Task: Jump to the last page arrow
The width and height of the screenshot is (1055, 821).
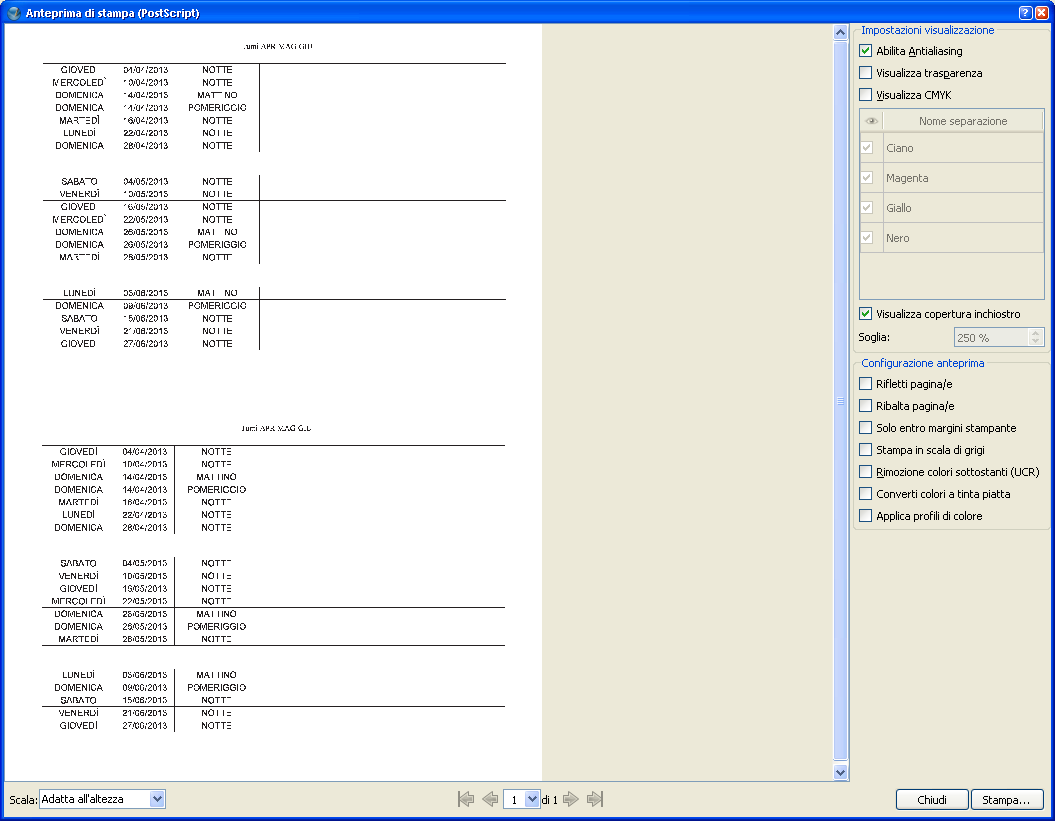Action: click(x=595, y=799)
